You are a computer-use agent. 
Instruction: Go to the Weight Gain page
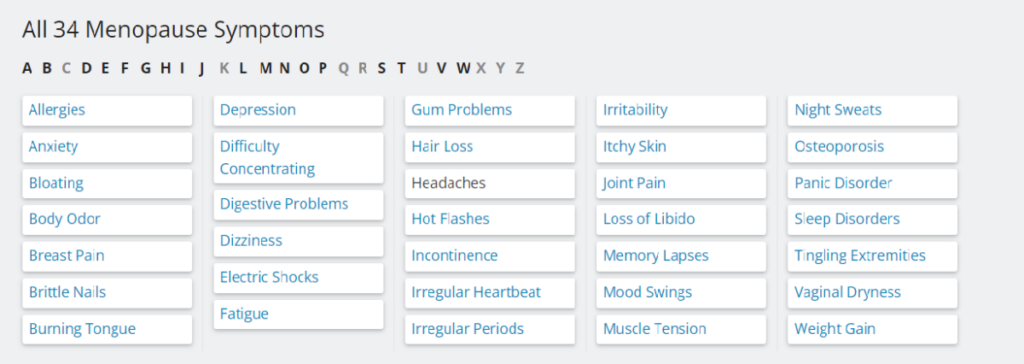click(x=872, y=329)
